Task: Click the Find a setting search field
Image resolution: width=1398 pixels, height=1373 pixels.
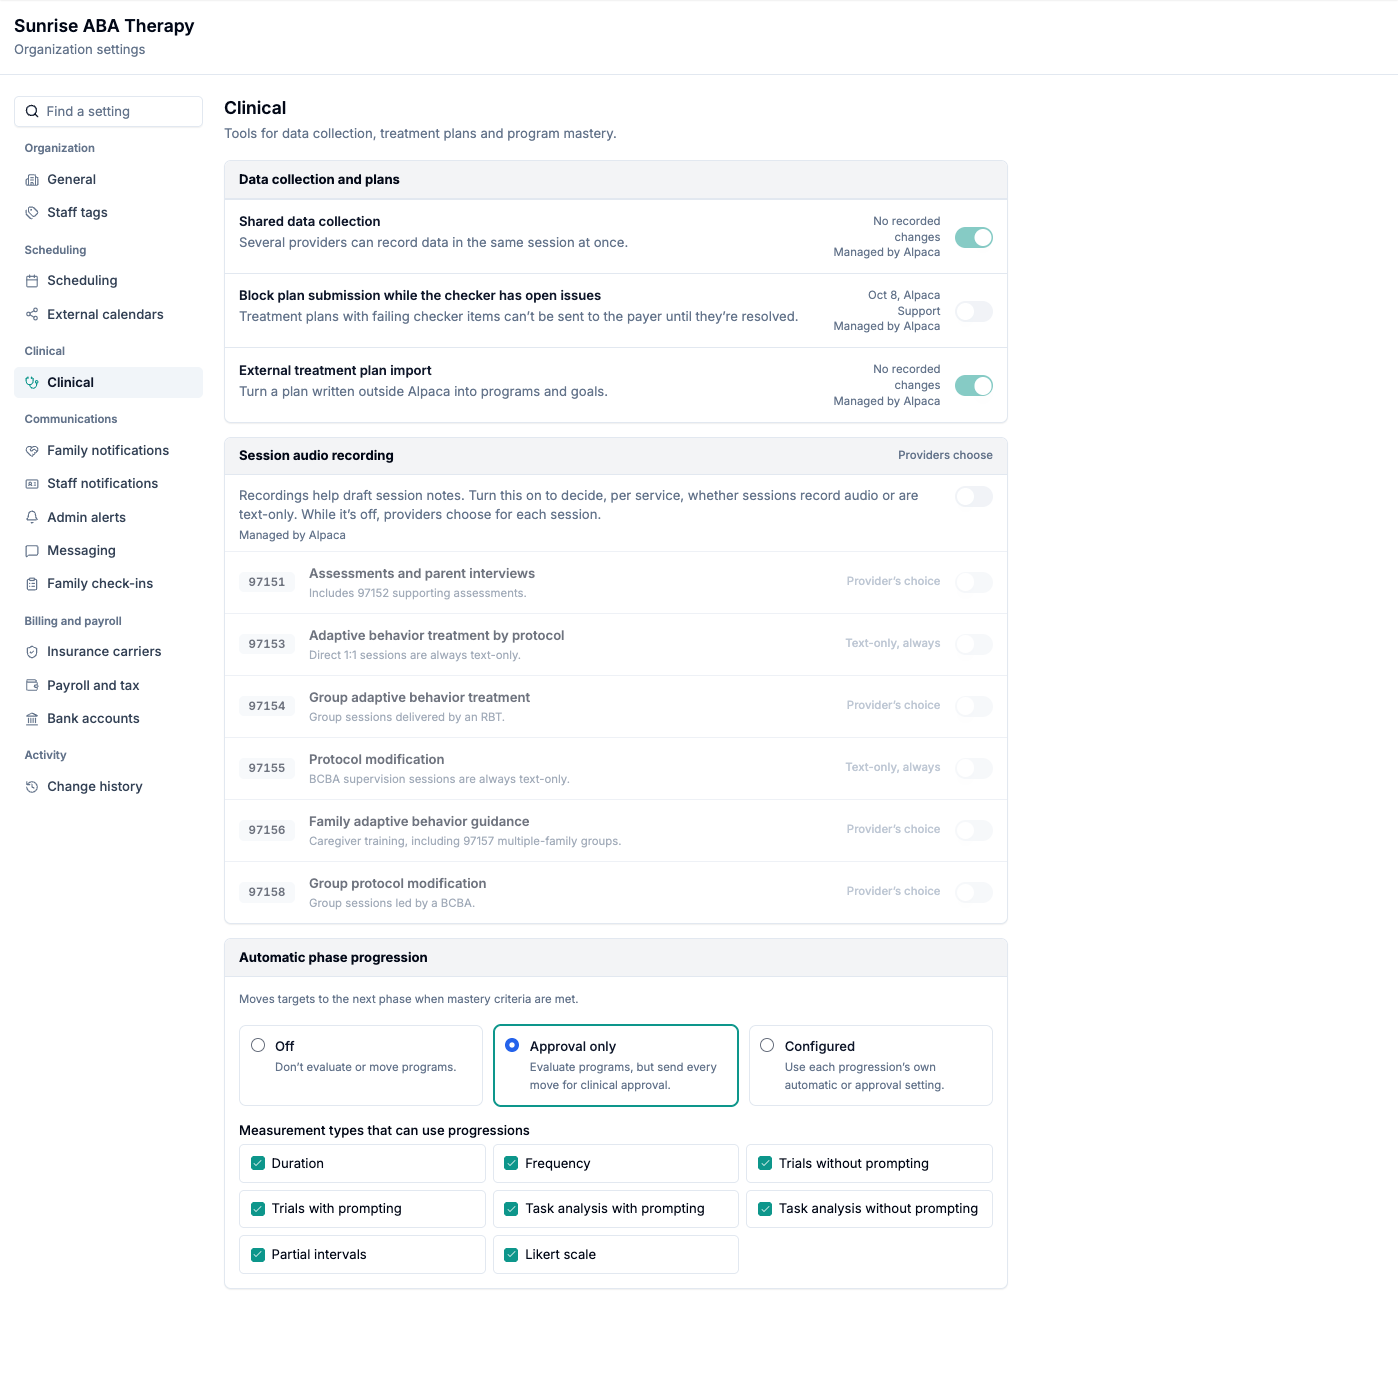Action: 108,112
